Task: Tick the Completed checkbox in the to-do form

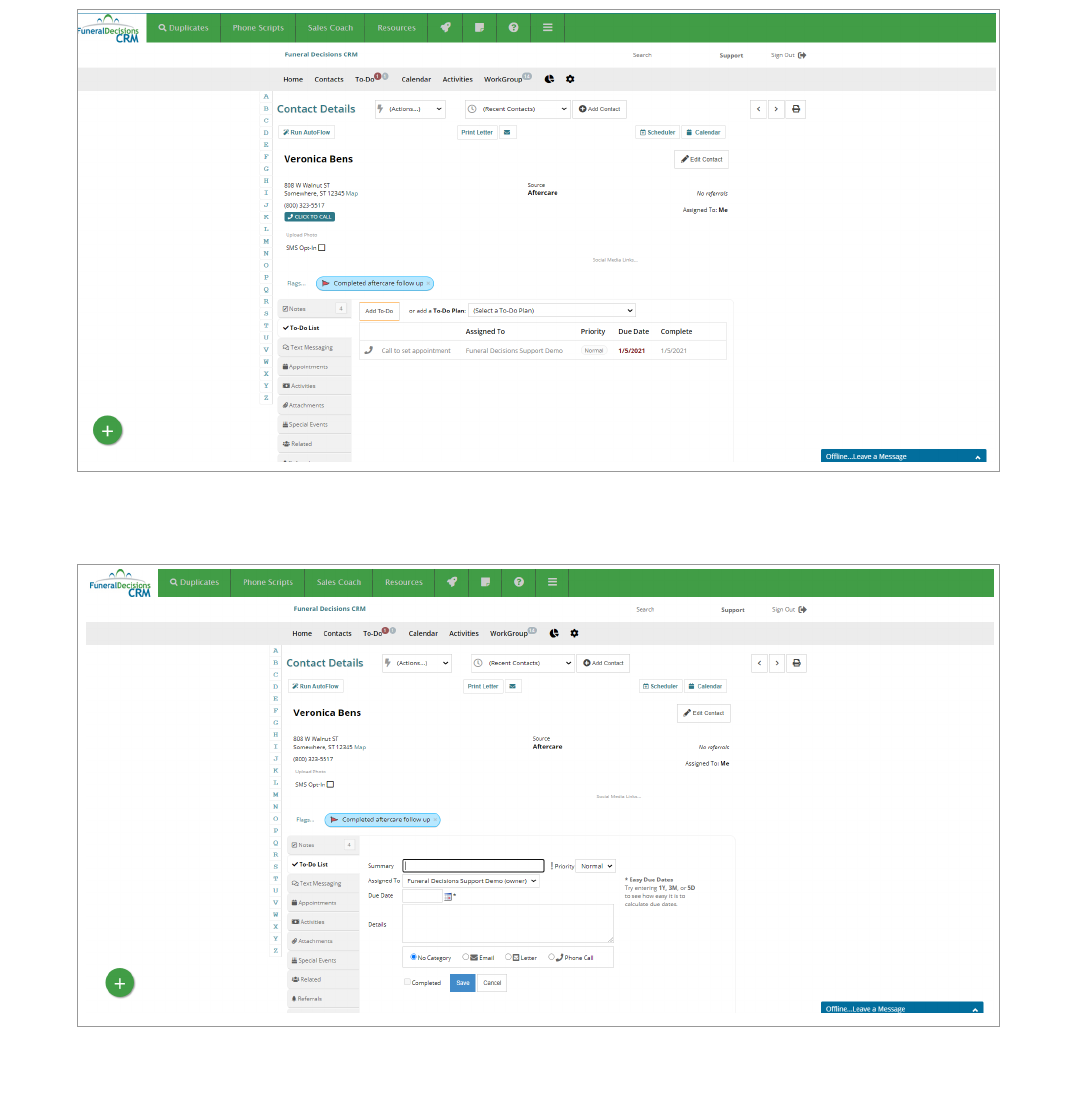Action: tap(408, 982)
